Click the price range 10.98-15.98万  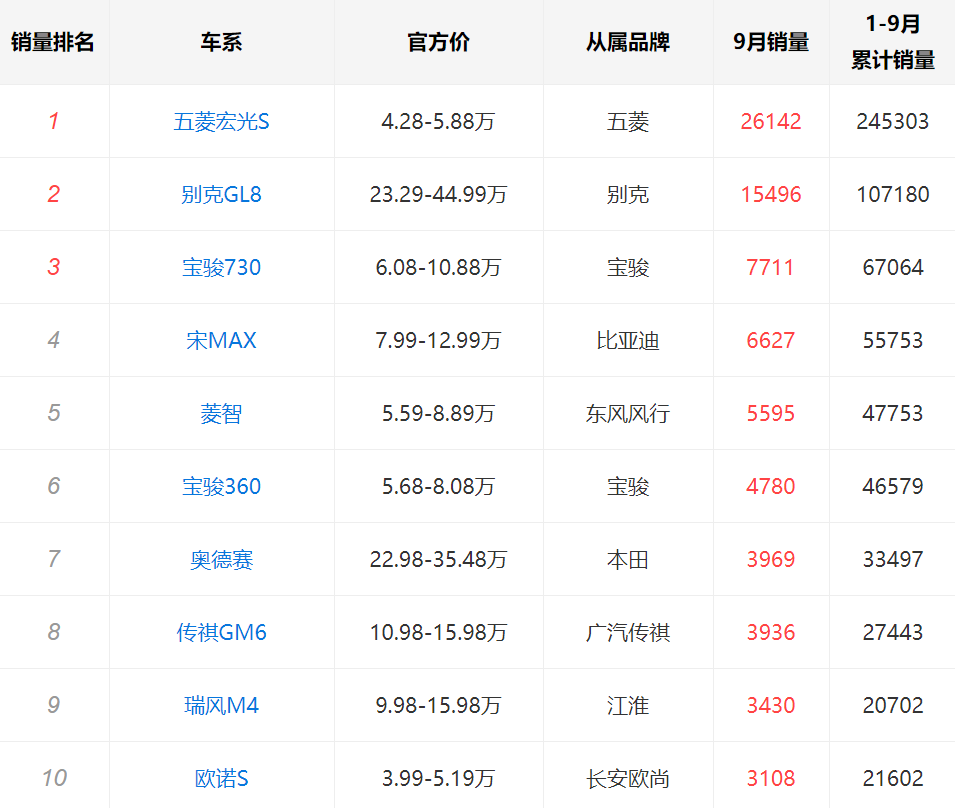[439, 633]
